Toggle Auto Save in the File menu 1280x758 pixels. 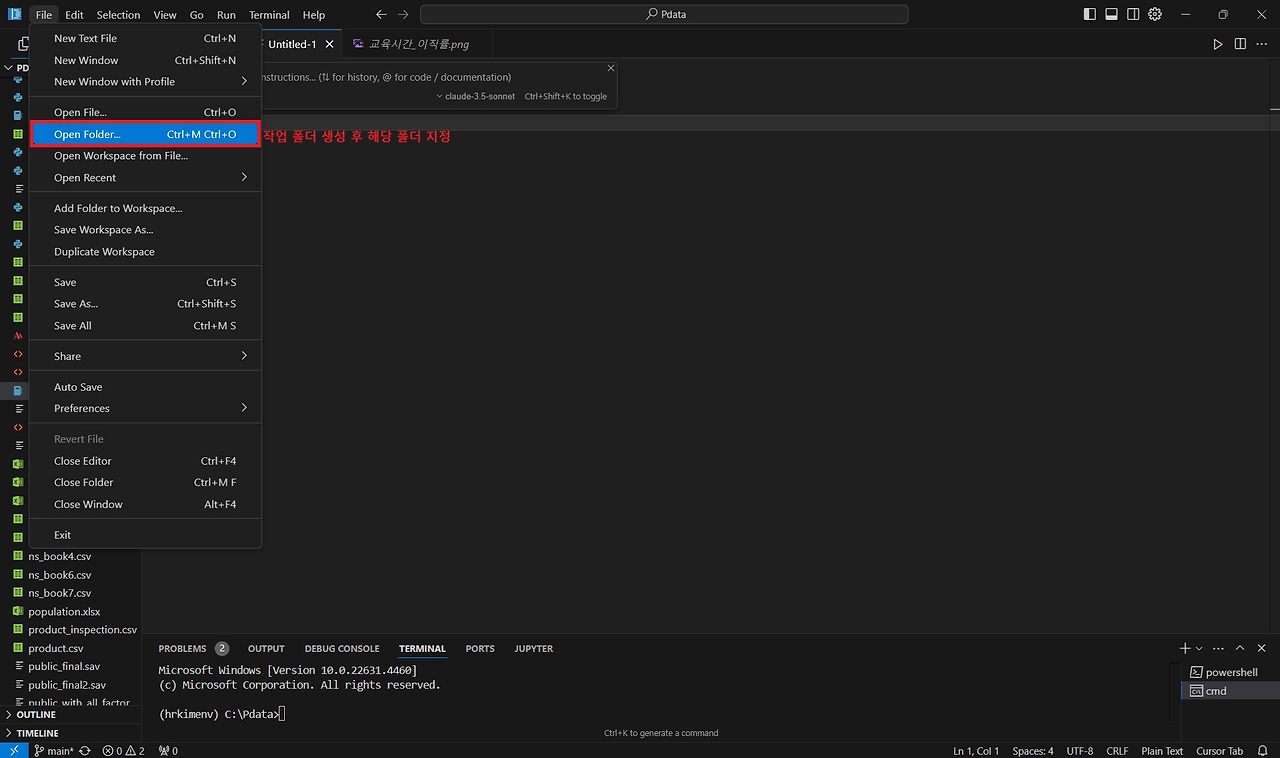[78, 387]
